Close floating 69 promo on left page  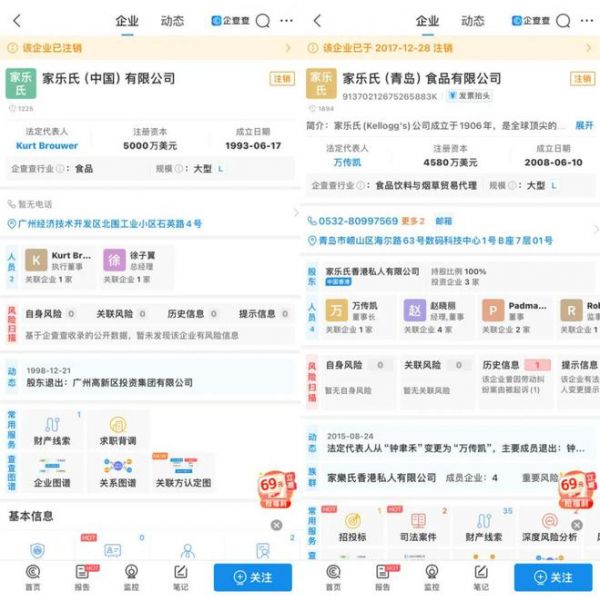276,525
